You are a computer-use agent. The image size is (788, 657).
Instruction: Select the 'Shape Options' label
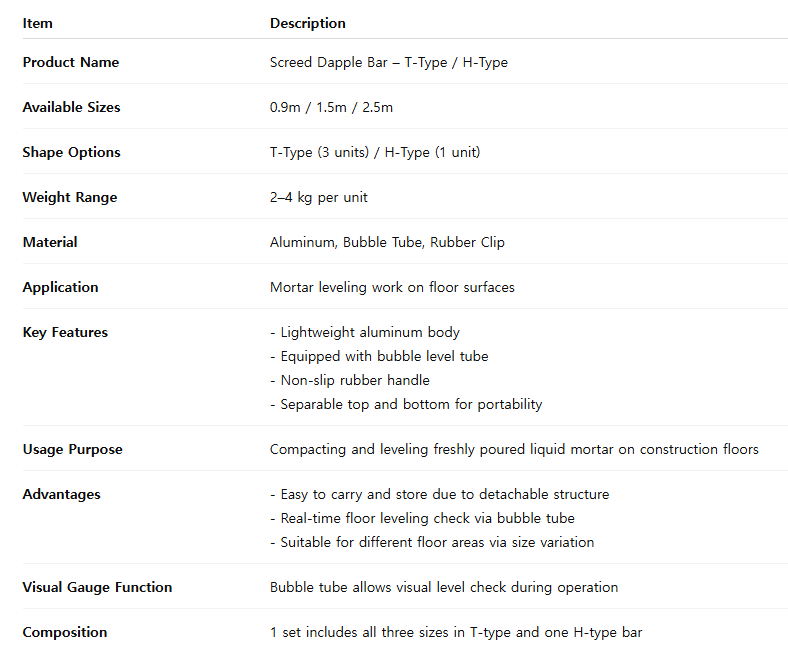(x=71, y=152)
